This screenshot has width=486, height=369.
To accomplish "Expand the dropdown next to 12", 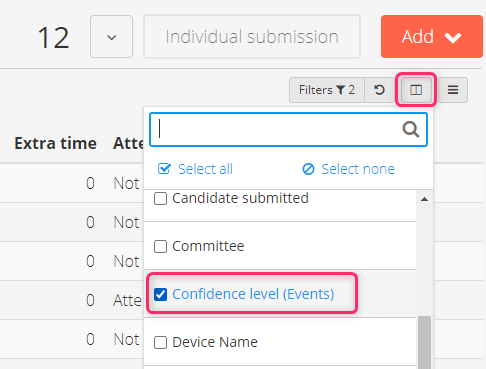I will pos(111,37).
